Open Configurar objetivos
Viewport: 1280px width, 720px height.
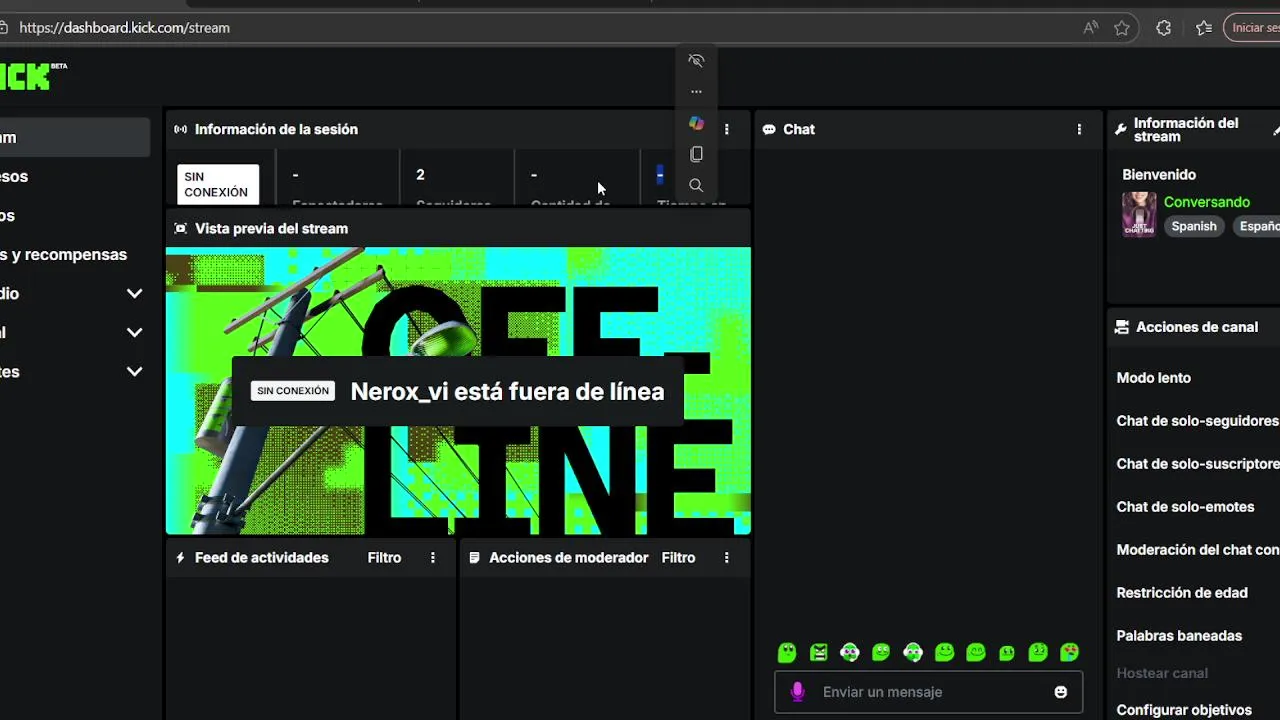[x=1184, y=710]
